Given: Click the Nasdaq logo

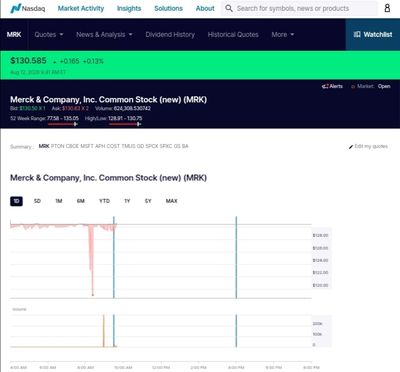Looking at the screenshot, I should pyautogui.click(x=28, y=8).
